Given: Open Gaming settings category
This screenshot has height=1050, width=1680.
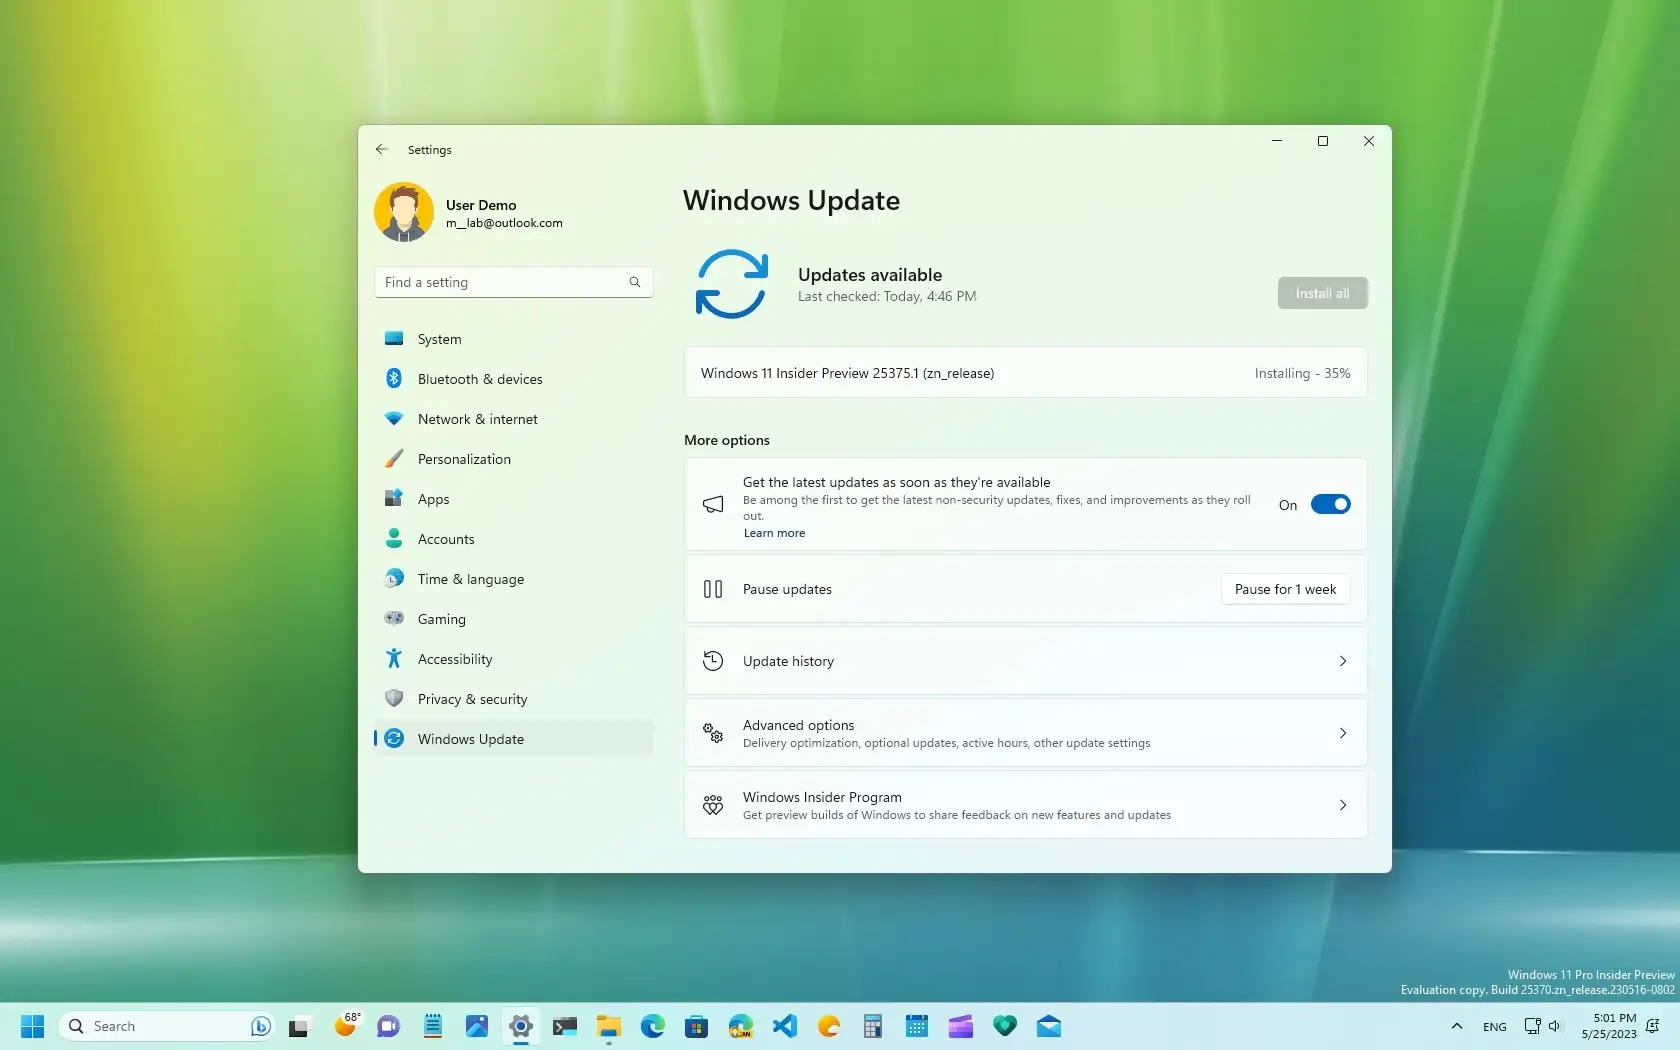Looking at the screenshot, I should (513, 619).
